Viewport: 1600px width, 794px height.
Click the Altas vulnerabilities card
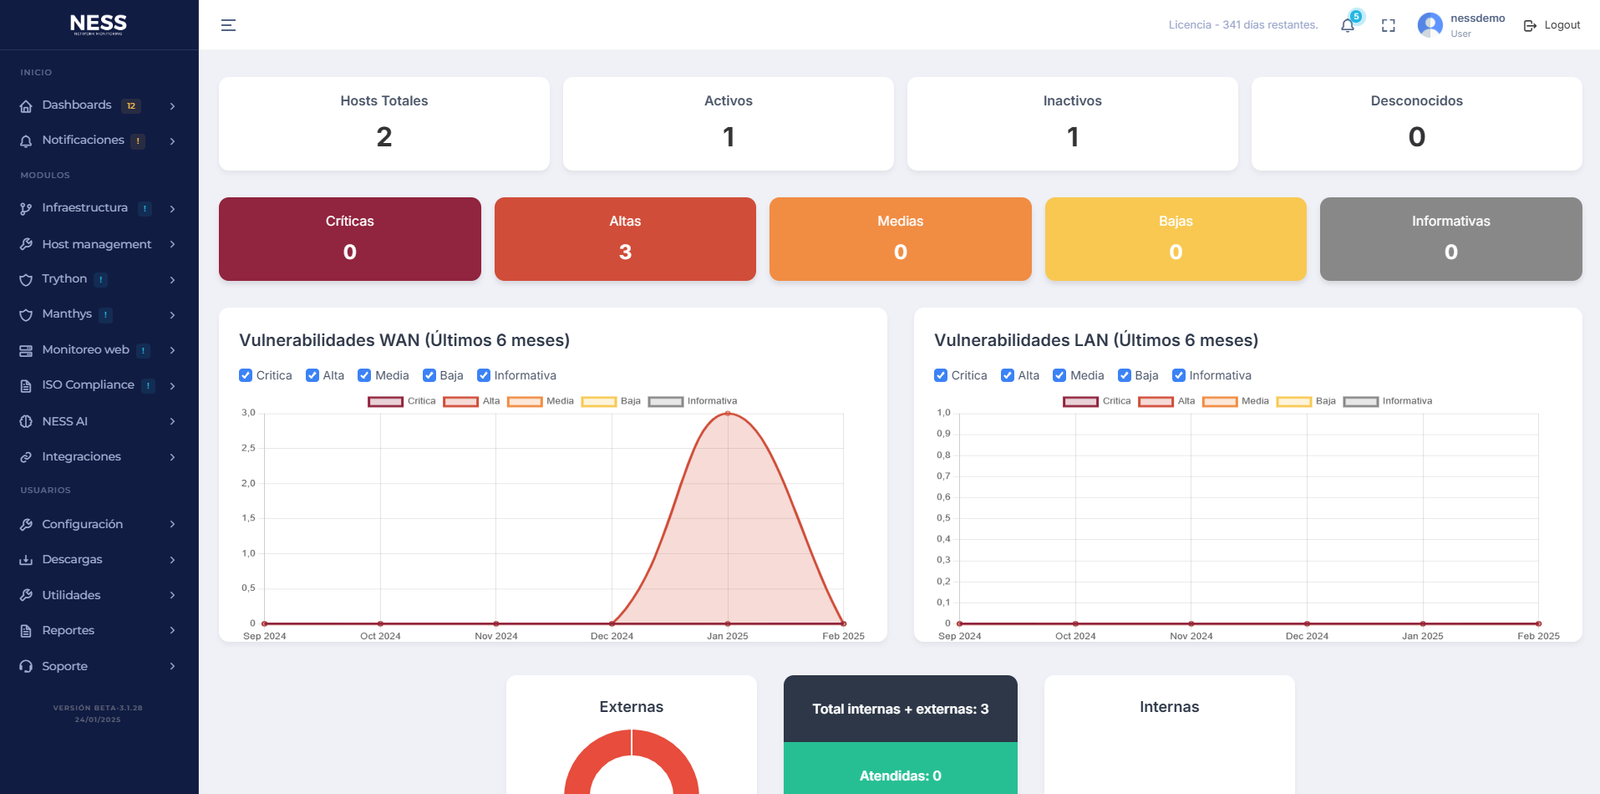click(x=625, y=239)
